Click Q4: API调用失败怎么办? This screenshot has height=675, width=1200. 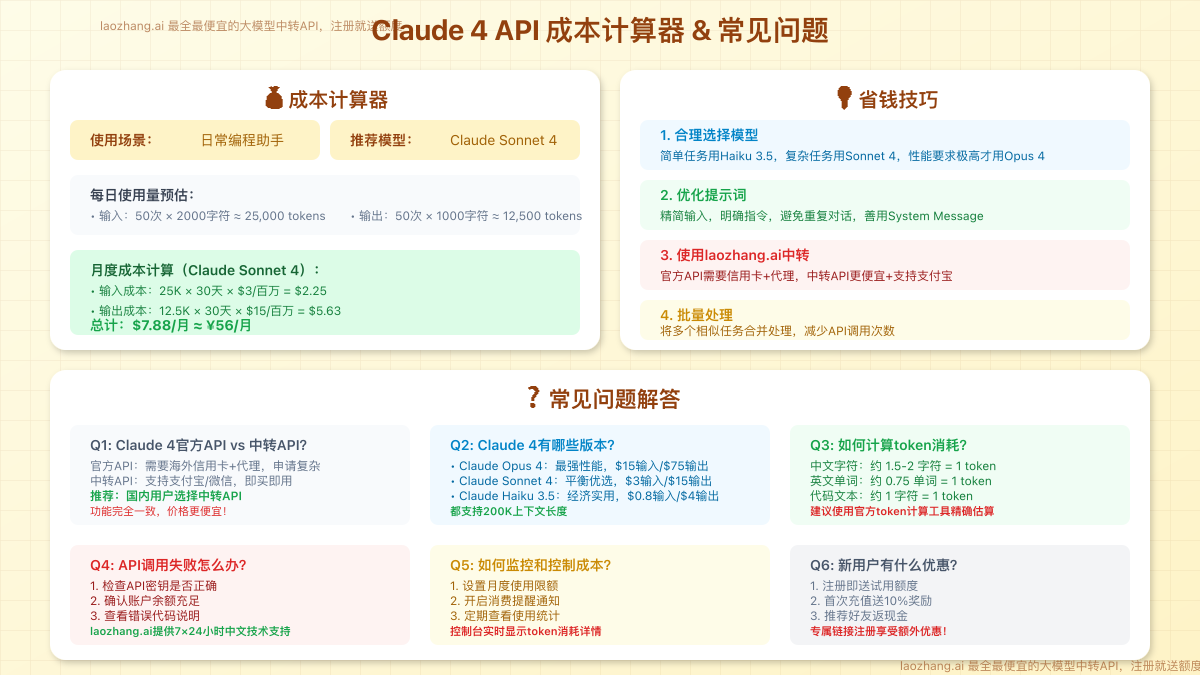[x=168, y=565]
